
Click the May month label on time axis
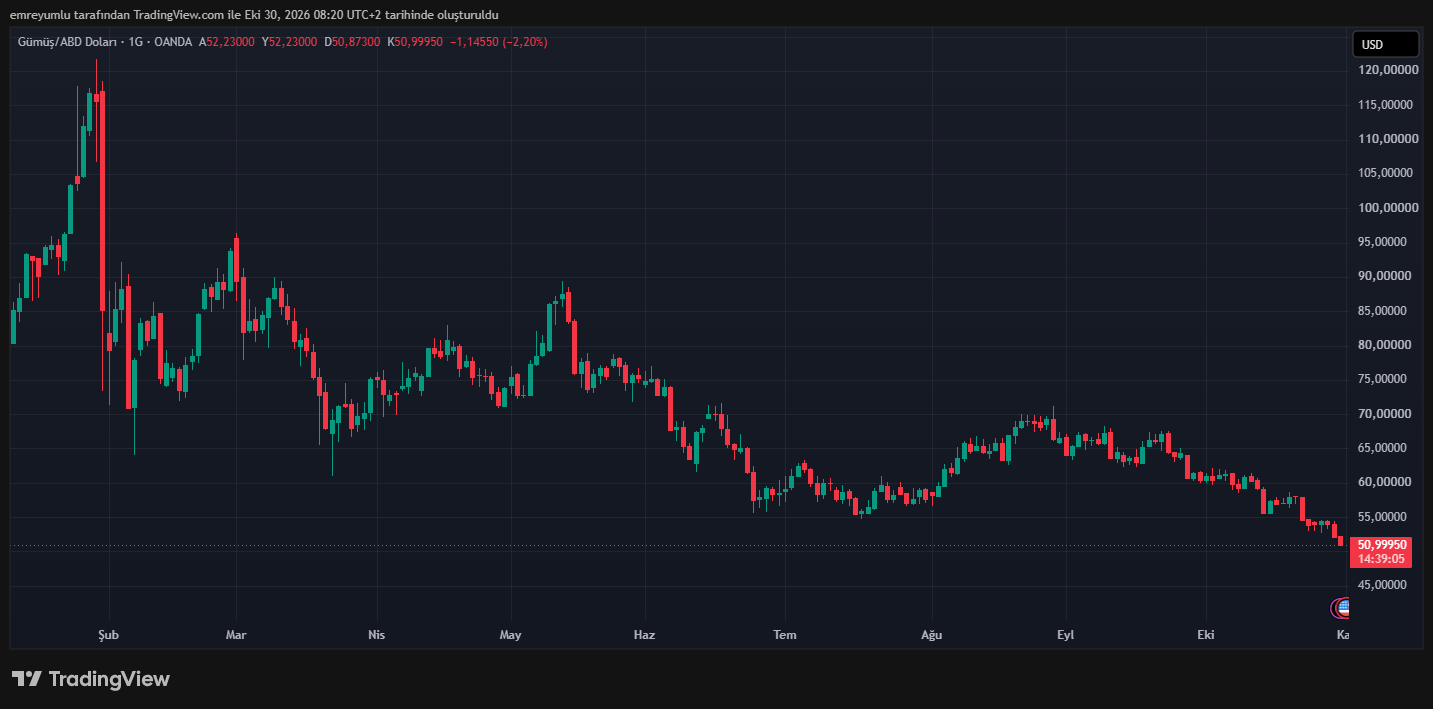511,635
